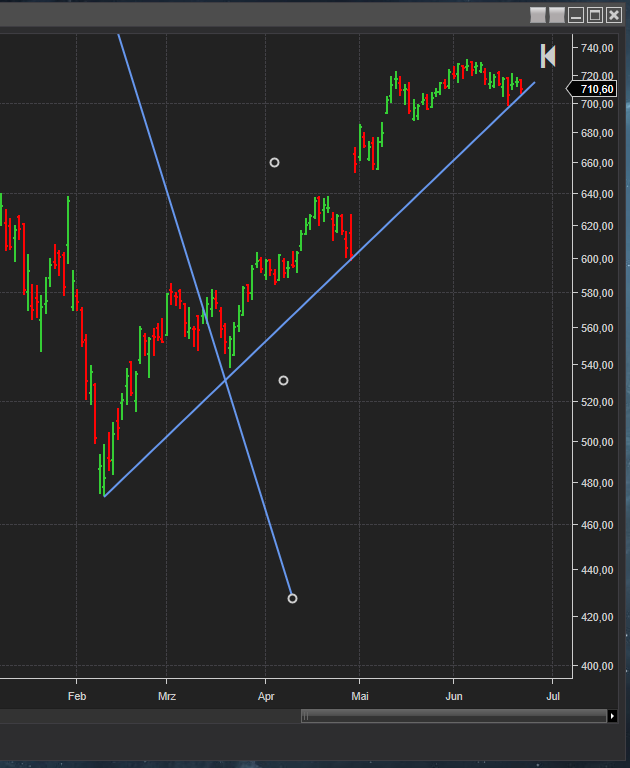Close the chart window
Viewport: 630px width, 768px height.
tap(614, 15)
